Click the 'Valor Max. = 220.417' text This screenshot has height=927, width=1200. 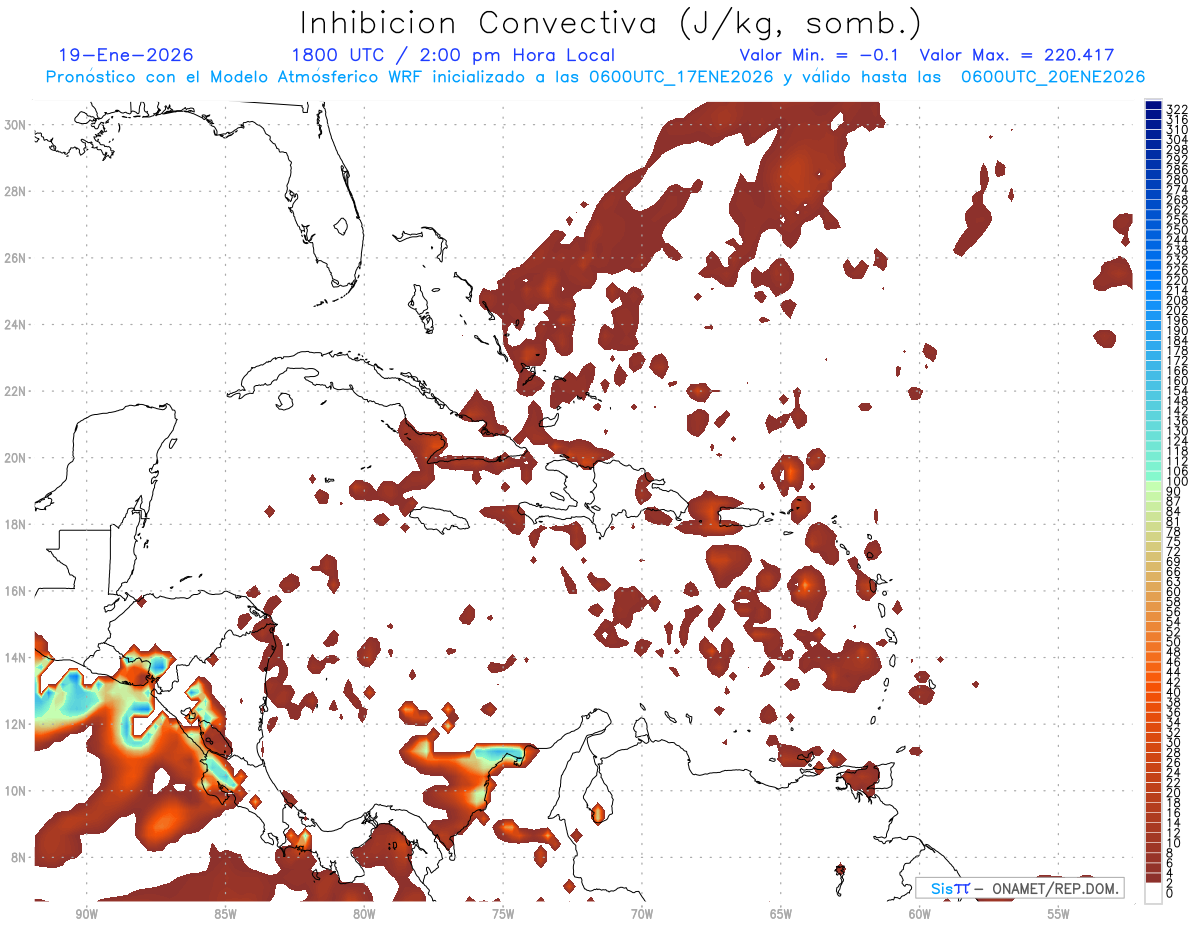click(x=1017, y=55)
